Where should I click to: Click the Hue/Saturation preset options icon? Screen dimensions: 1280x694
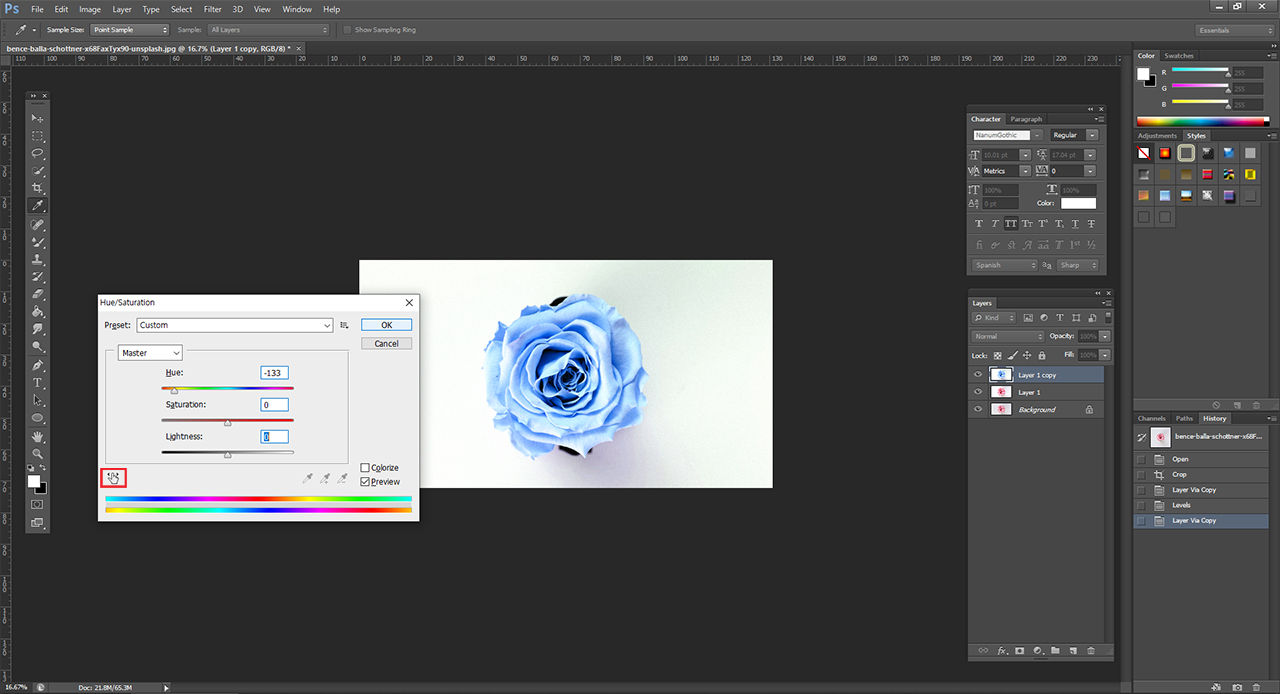345,325
